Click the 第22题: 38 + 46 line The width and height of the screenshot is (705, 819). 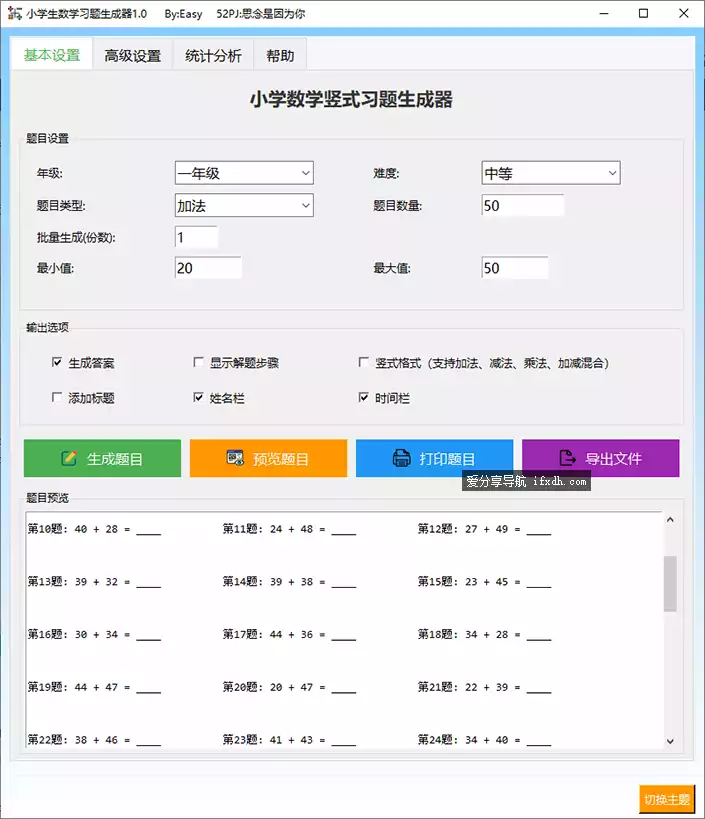click(x=94, y=740)
